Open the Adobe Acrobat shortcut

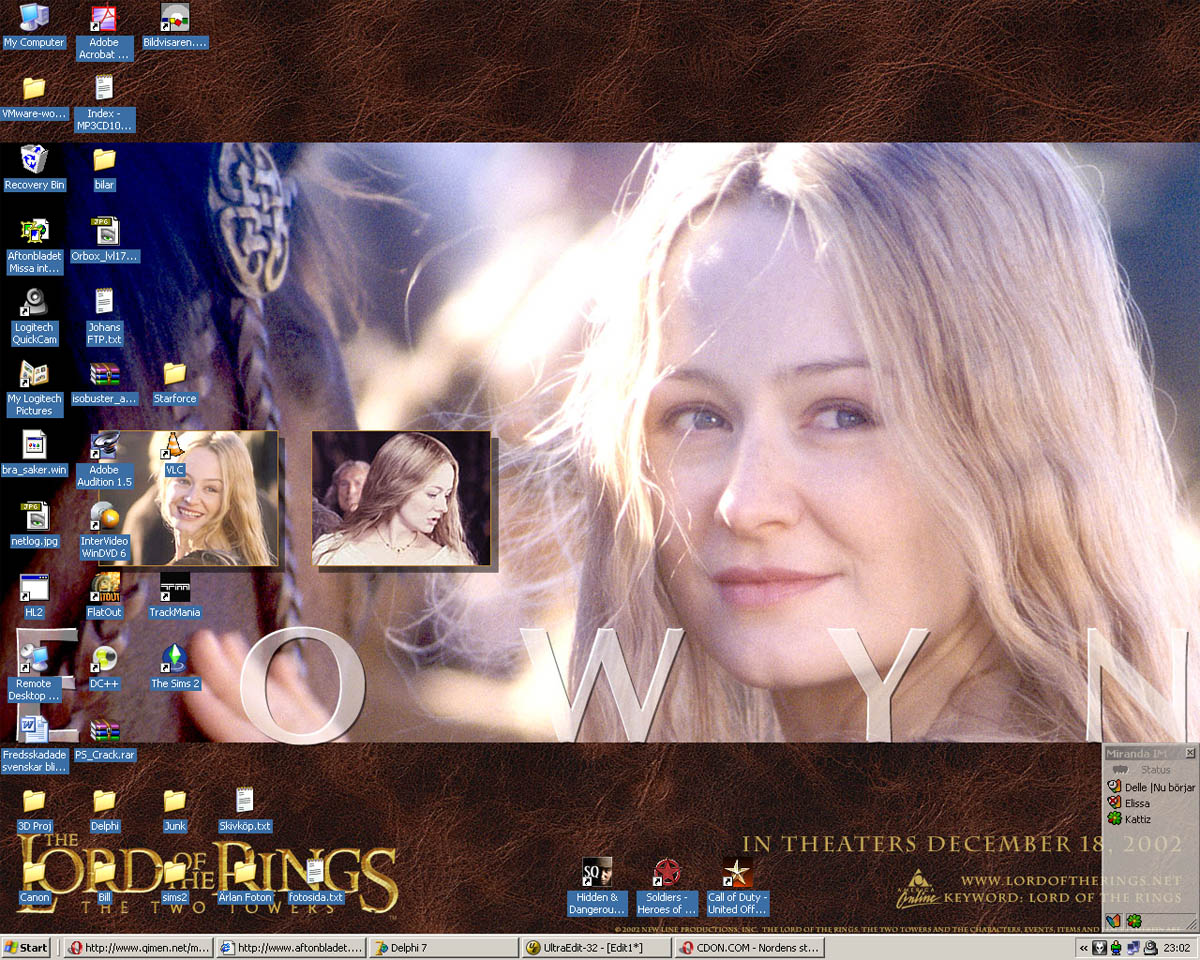coord(104,32)
